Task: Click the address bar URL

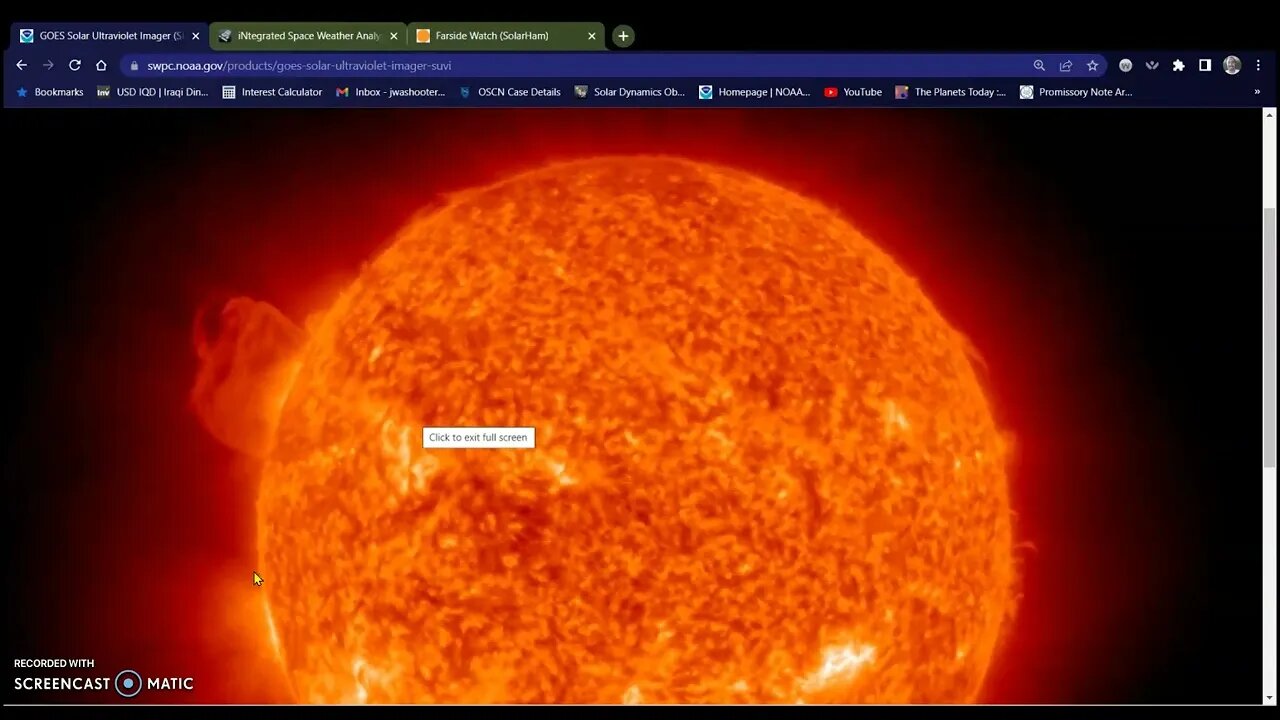Action: point(299,65)
